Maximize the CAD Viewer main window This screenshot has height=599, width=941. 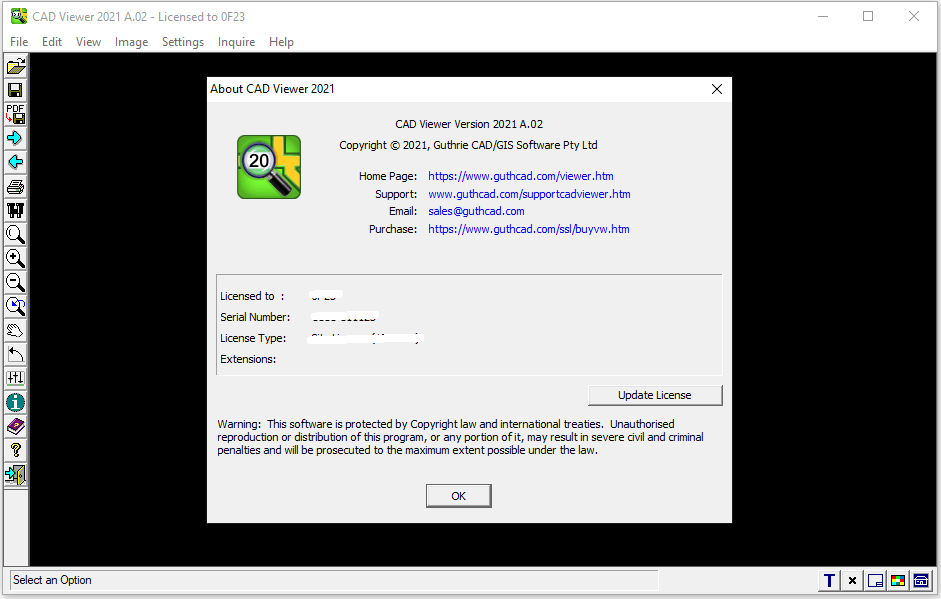tap(868, 16)
